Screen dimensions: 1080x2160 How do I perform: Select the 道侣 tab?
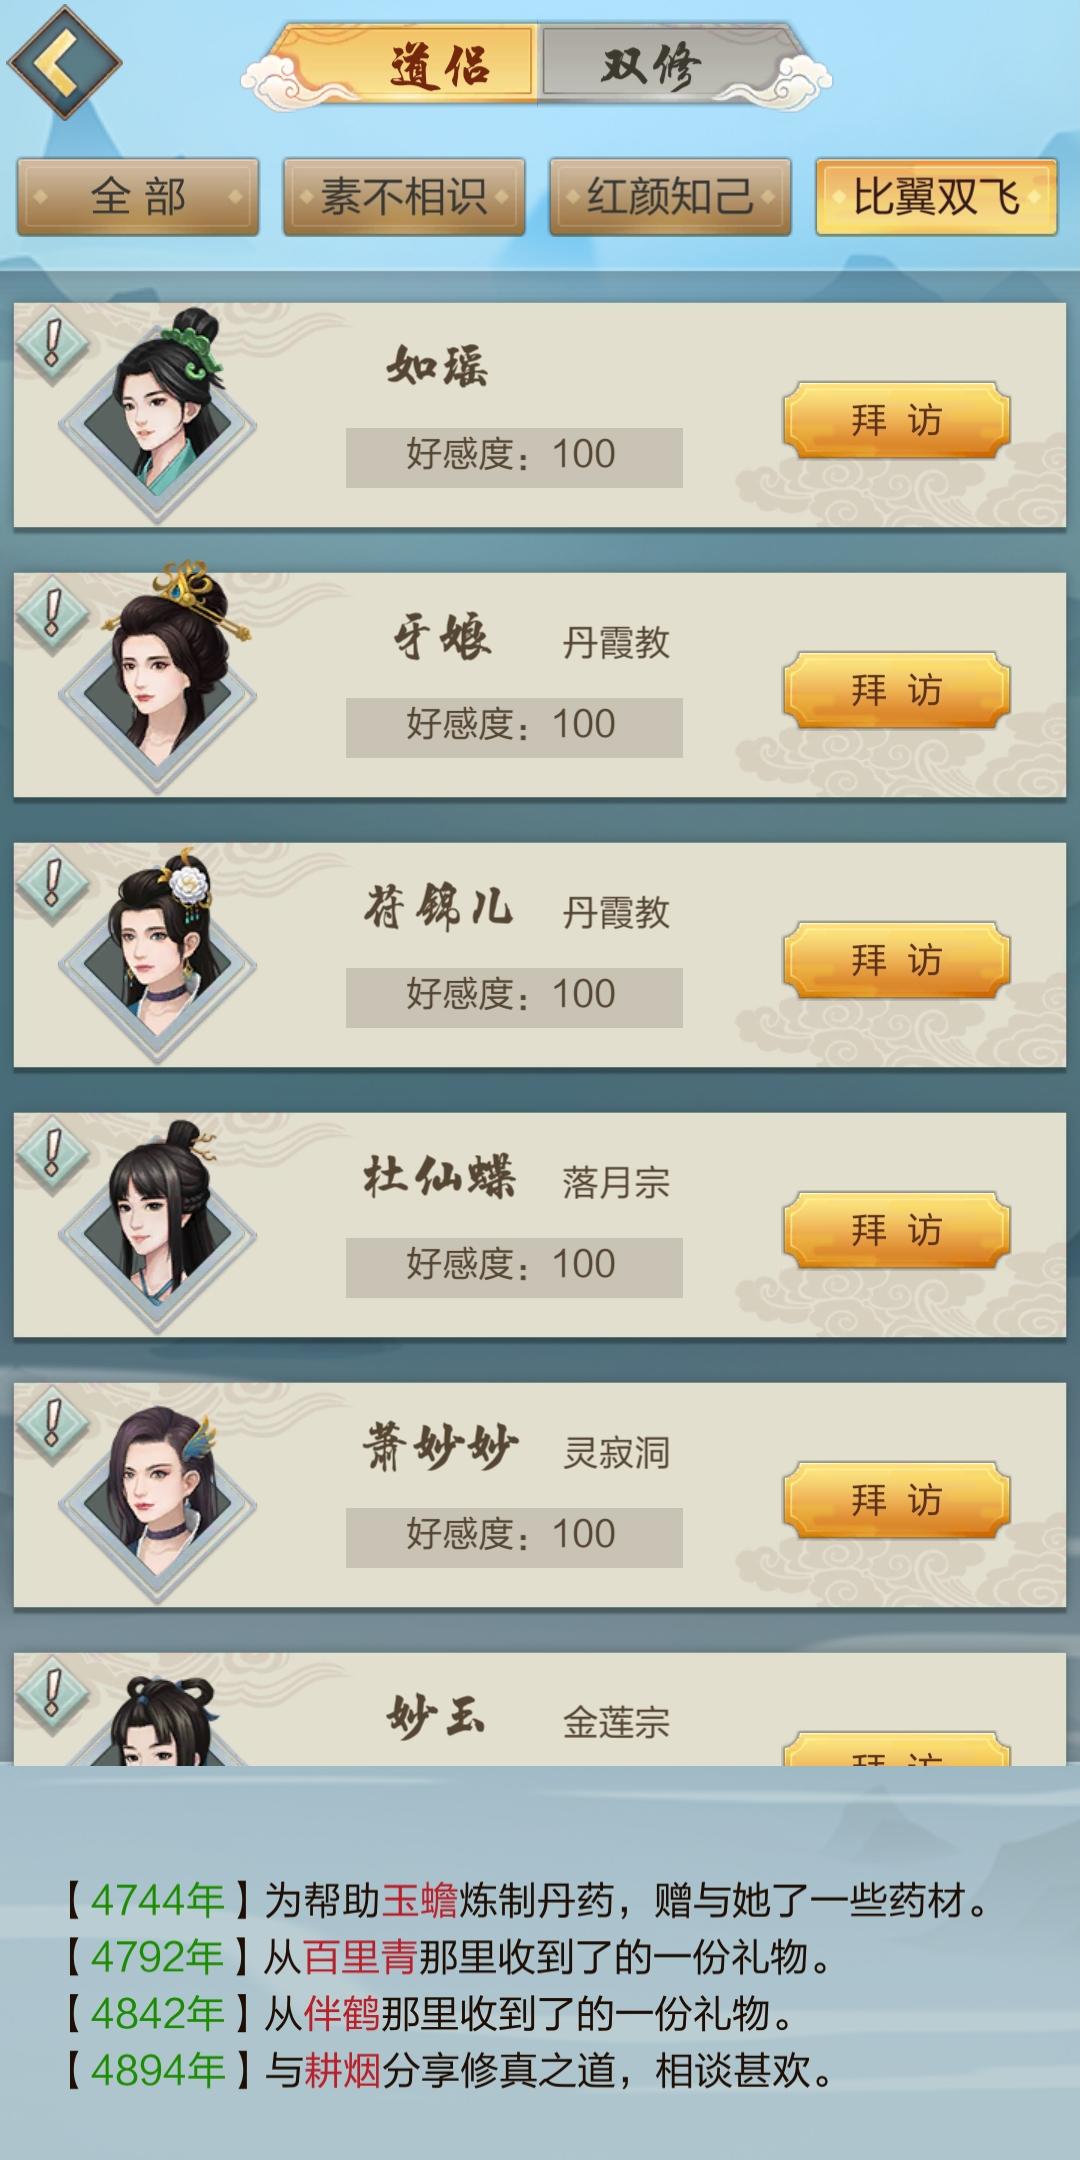(x=438, y=66)
